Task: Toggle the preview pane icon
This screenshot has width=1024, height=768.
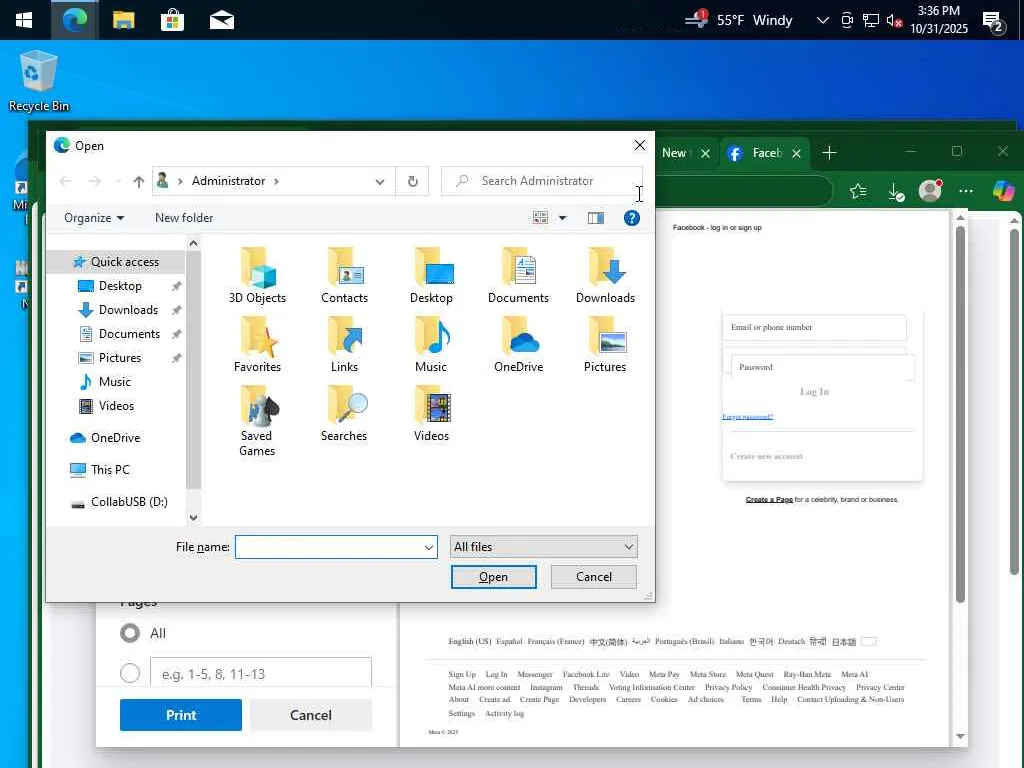Action: click(x=596, y=218)
